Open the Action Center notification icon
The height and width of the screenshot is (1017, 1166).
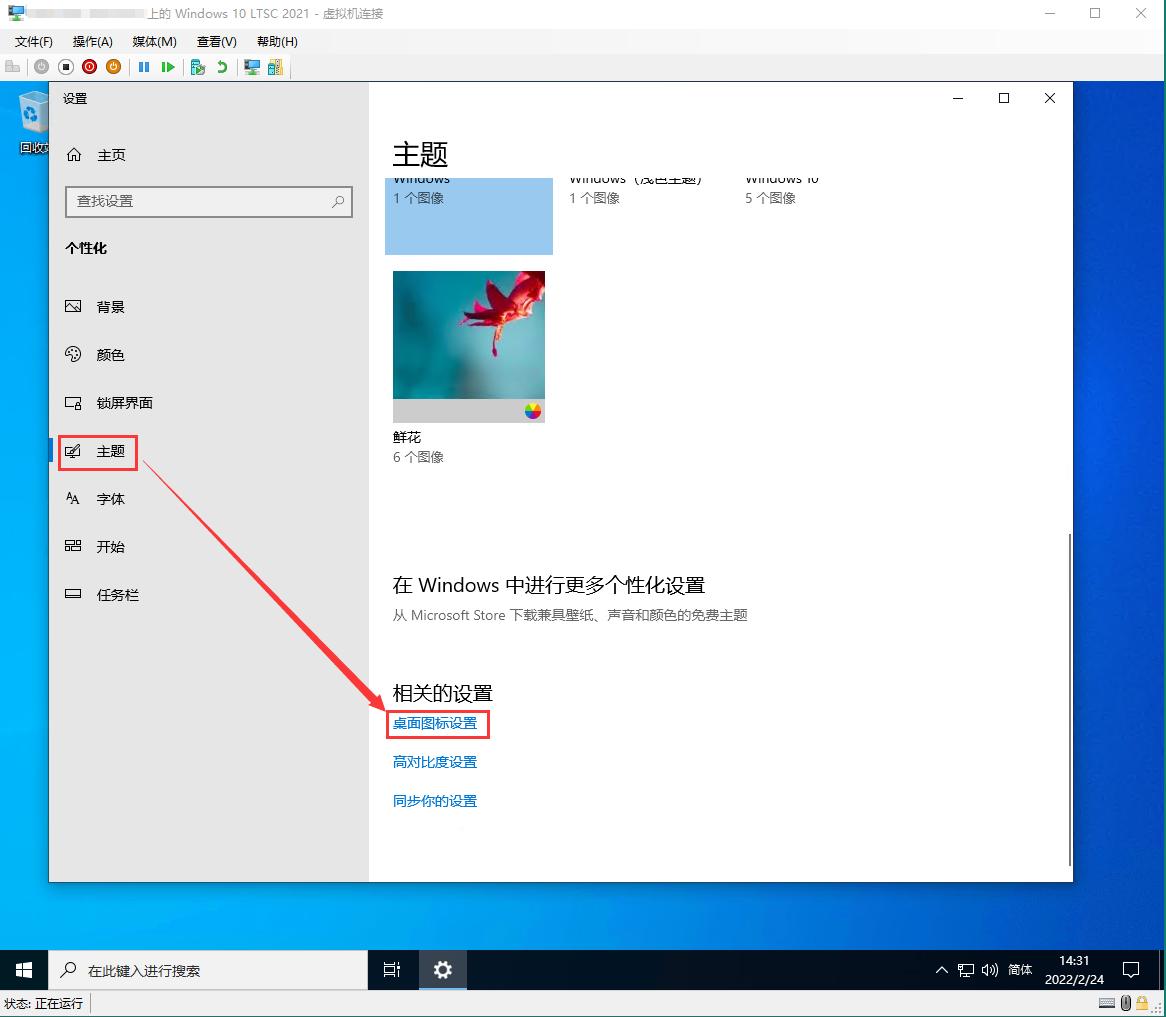(1130, 969)
